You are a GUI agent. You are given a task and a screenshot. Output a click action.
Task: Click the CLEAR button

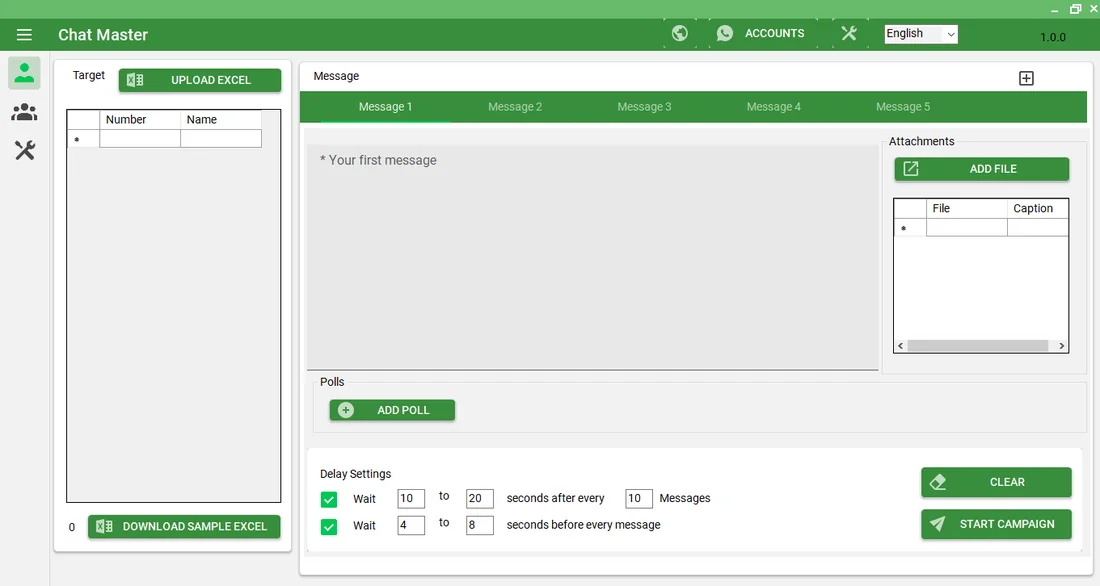point(996,482)
